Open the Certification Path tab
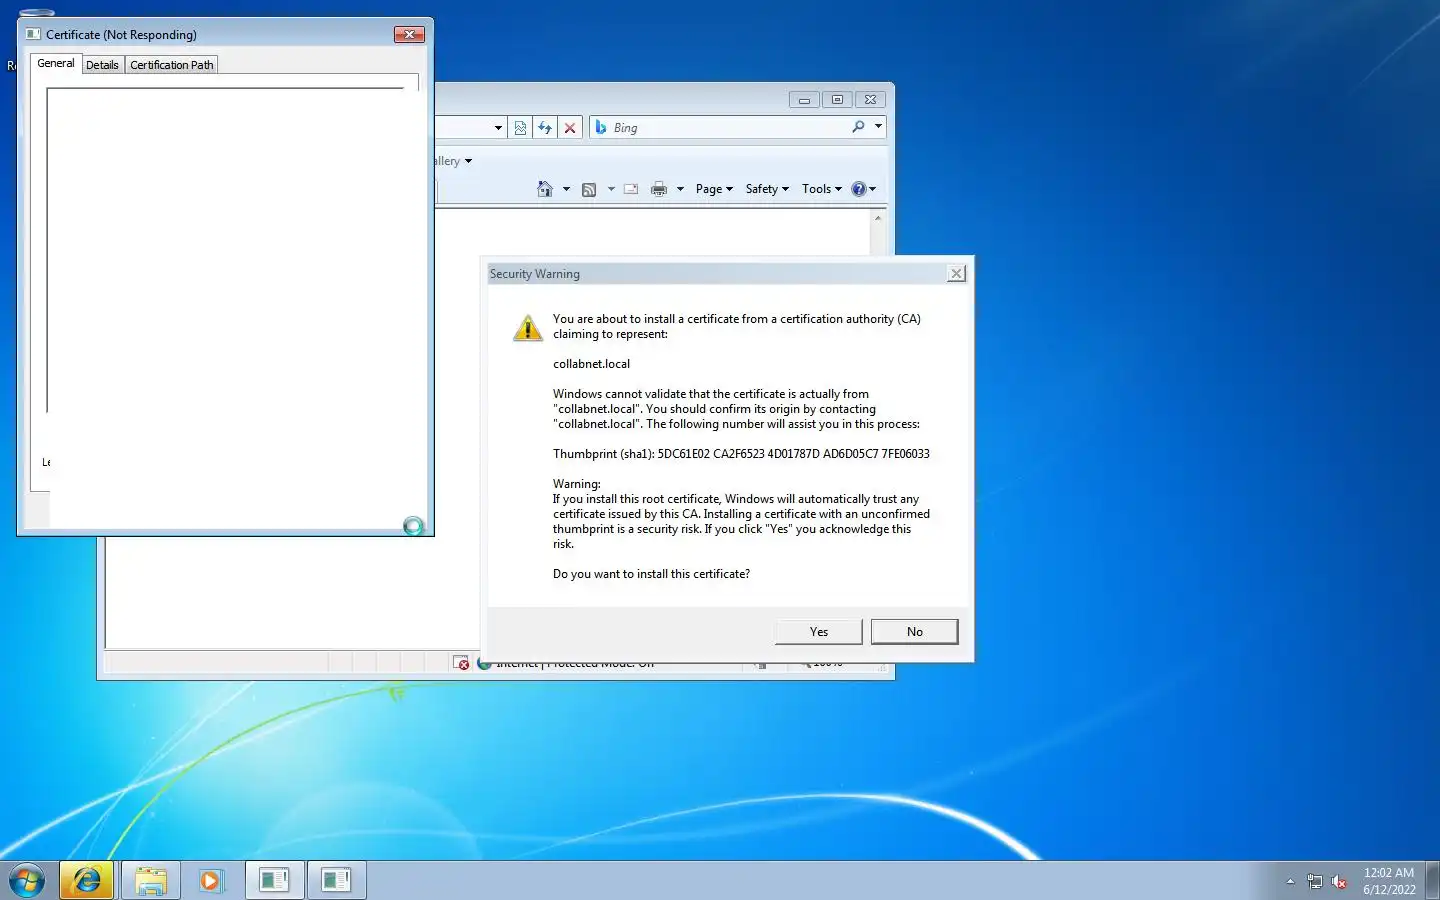 pos(172,65)
